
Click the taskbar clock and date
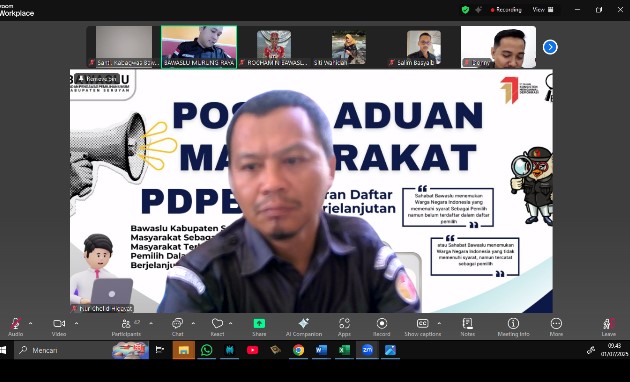coord(614,350)
